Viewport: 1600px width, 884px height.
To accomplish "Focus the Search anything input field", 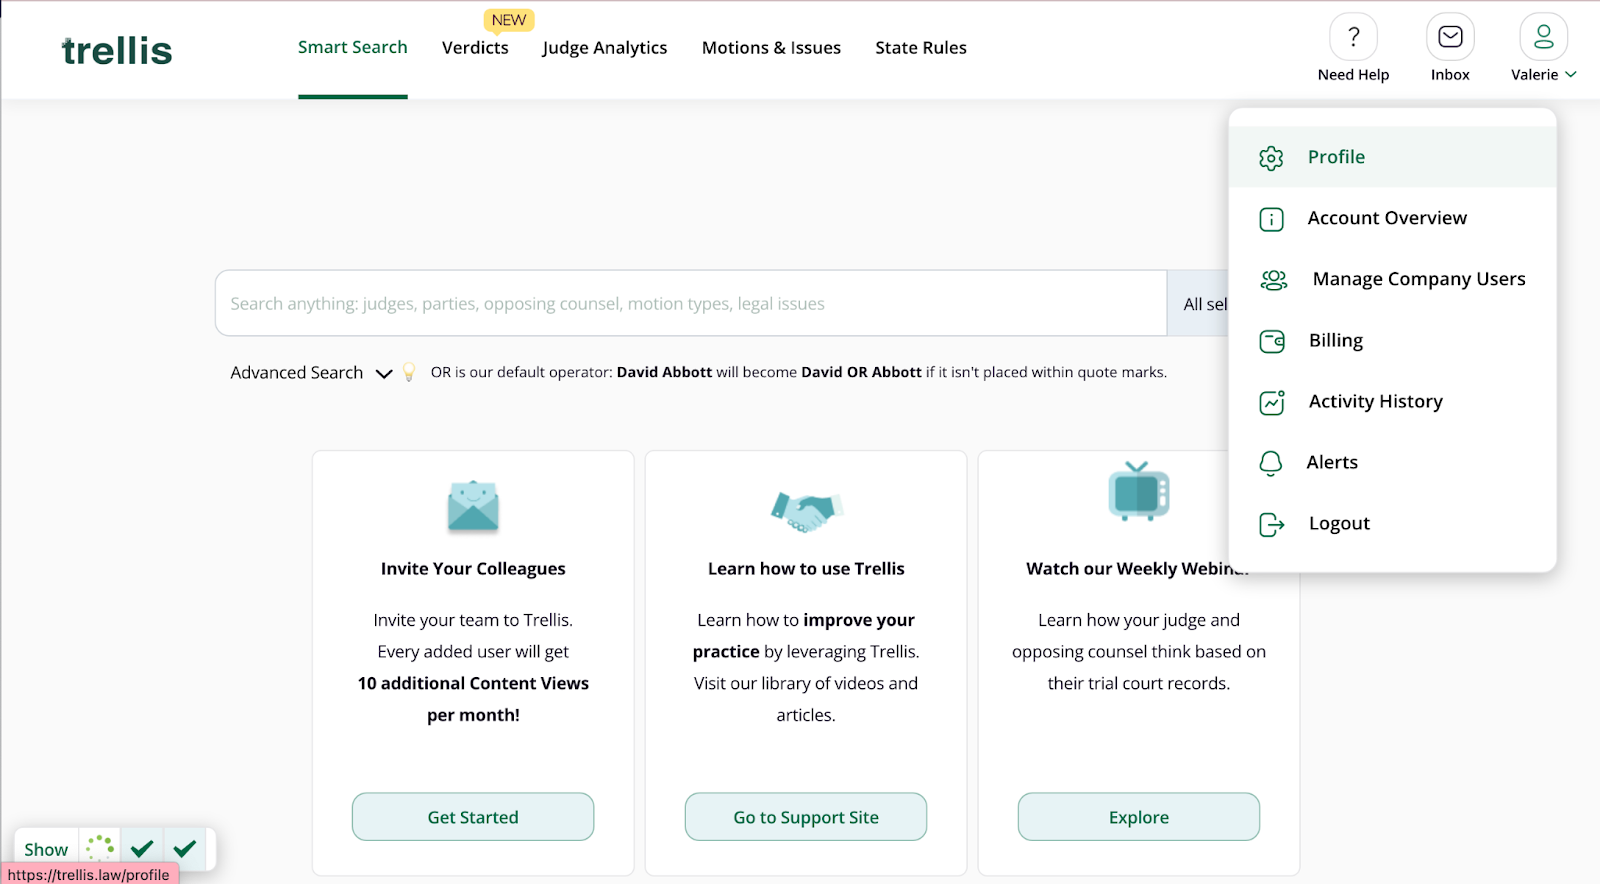I will (691, 303).
